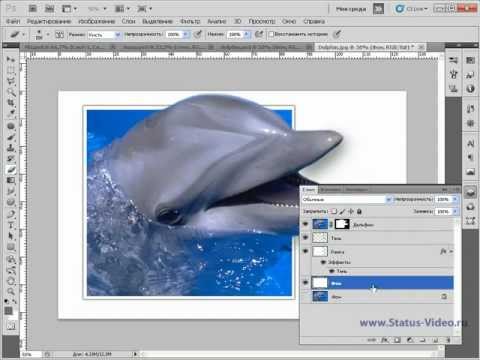This screenshot has width=480, height=360.
Task: Click the foreground color swatch
Action: coord(8,311)
